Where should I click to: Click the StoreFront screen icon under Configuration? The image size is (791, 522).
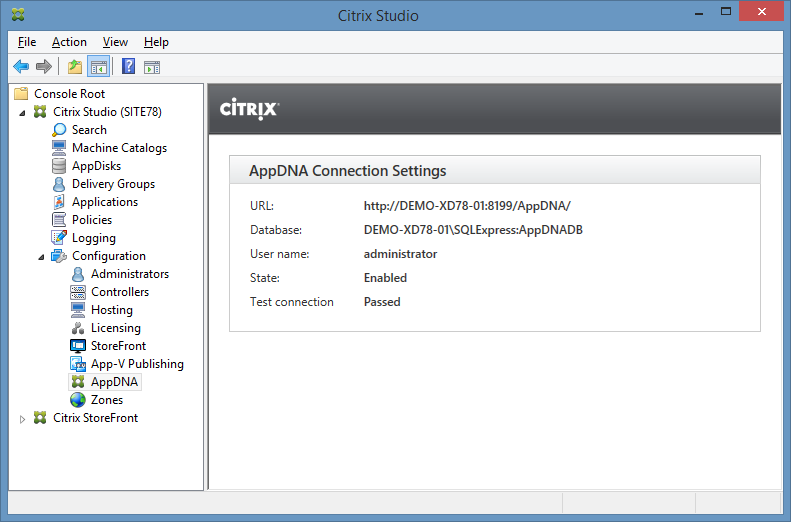point(78,346)
